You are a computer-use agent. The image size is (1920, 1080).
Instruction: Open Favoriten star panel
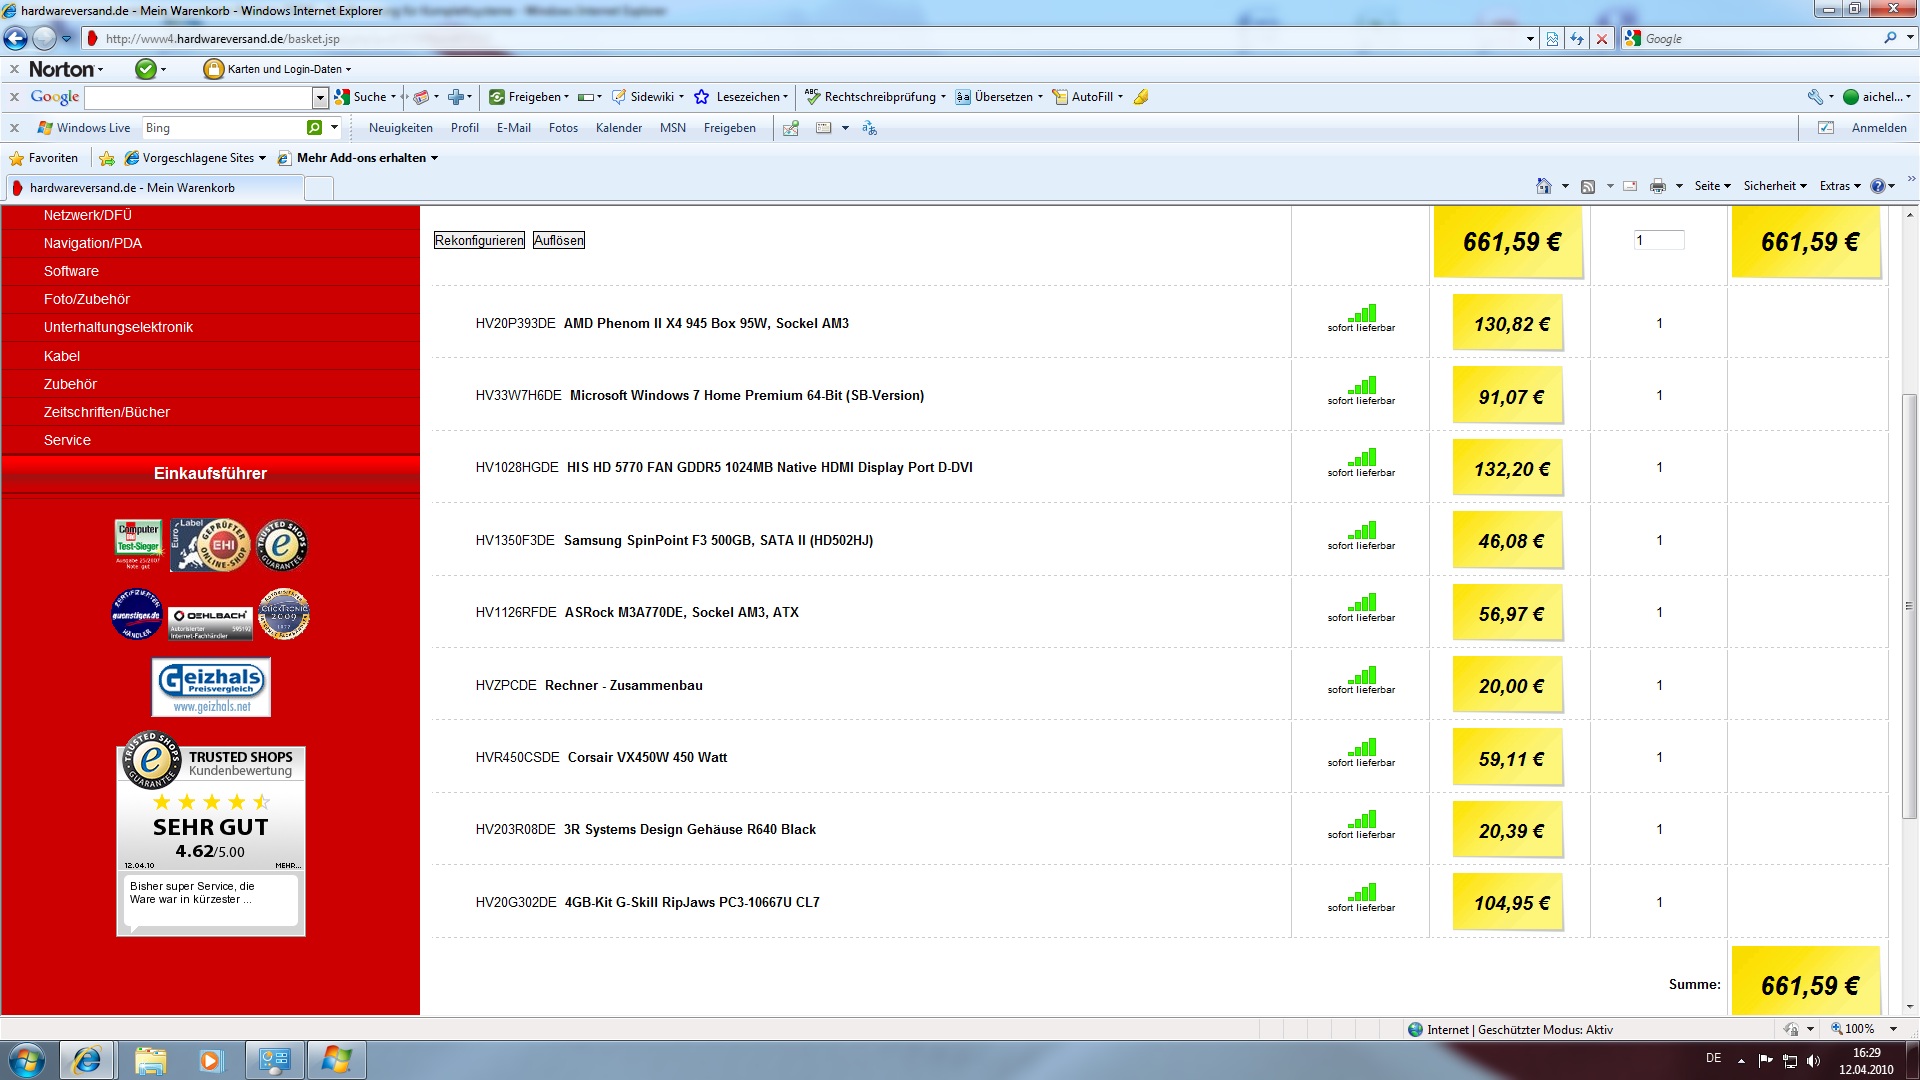coord(43,158)
